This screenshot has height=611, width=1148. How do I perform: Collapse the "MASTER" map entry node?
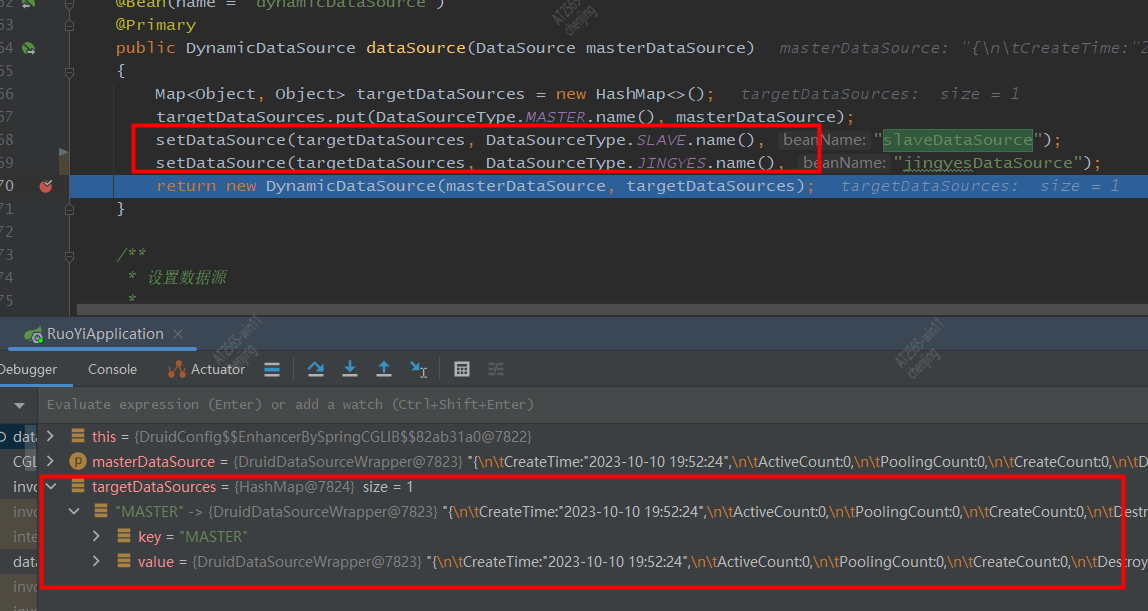pos(74,511)
